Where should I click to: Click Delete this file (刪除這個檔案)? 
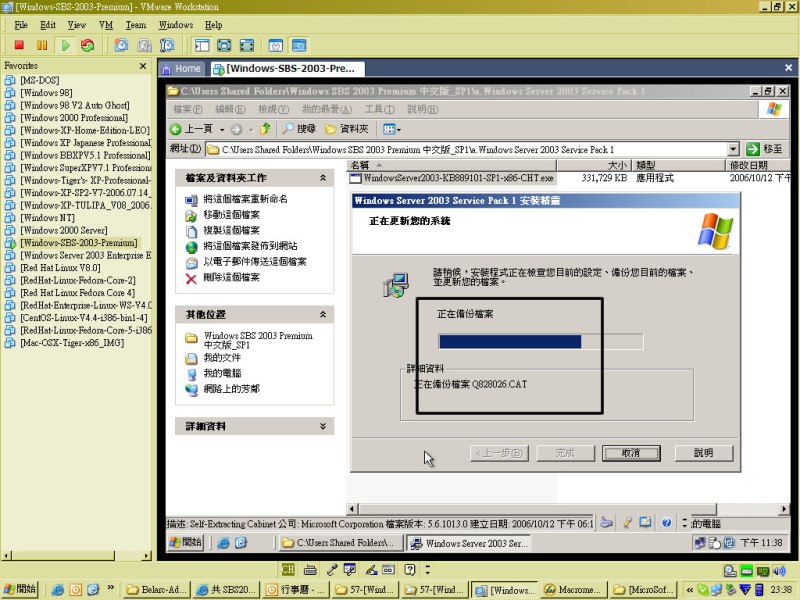click(232, 277)
